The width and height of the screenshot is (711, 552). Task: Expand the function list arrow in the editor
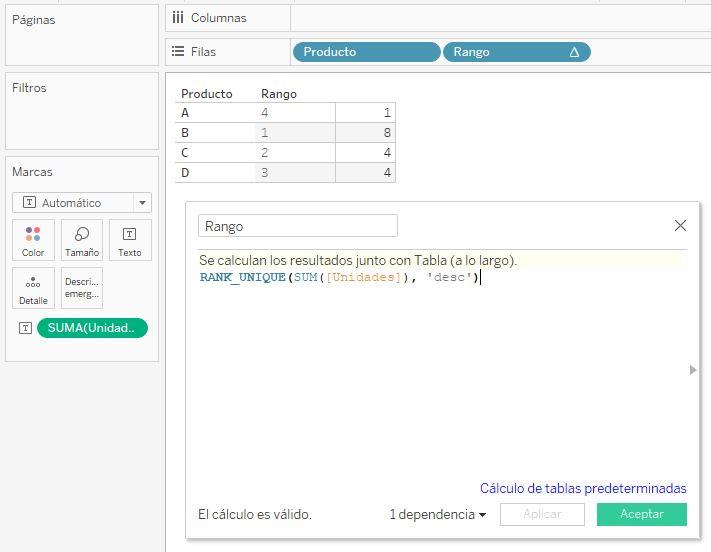[x=693, y=370]
